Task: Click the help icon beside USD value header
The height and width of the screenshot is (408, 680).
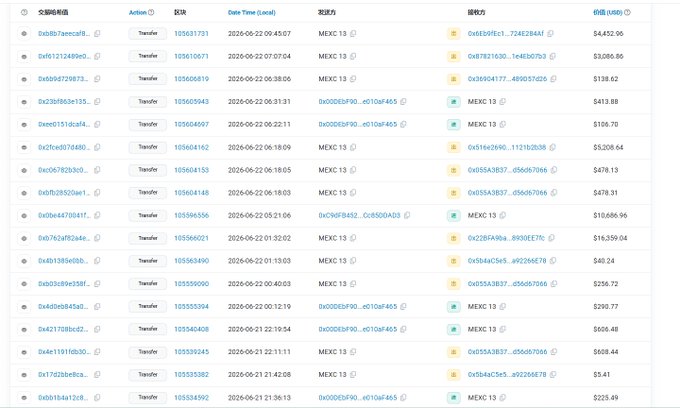Action: [x=627, y=13]
